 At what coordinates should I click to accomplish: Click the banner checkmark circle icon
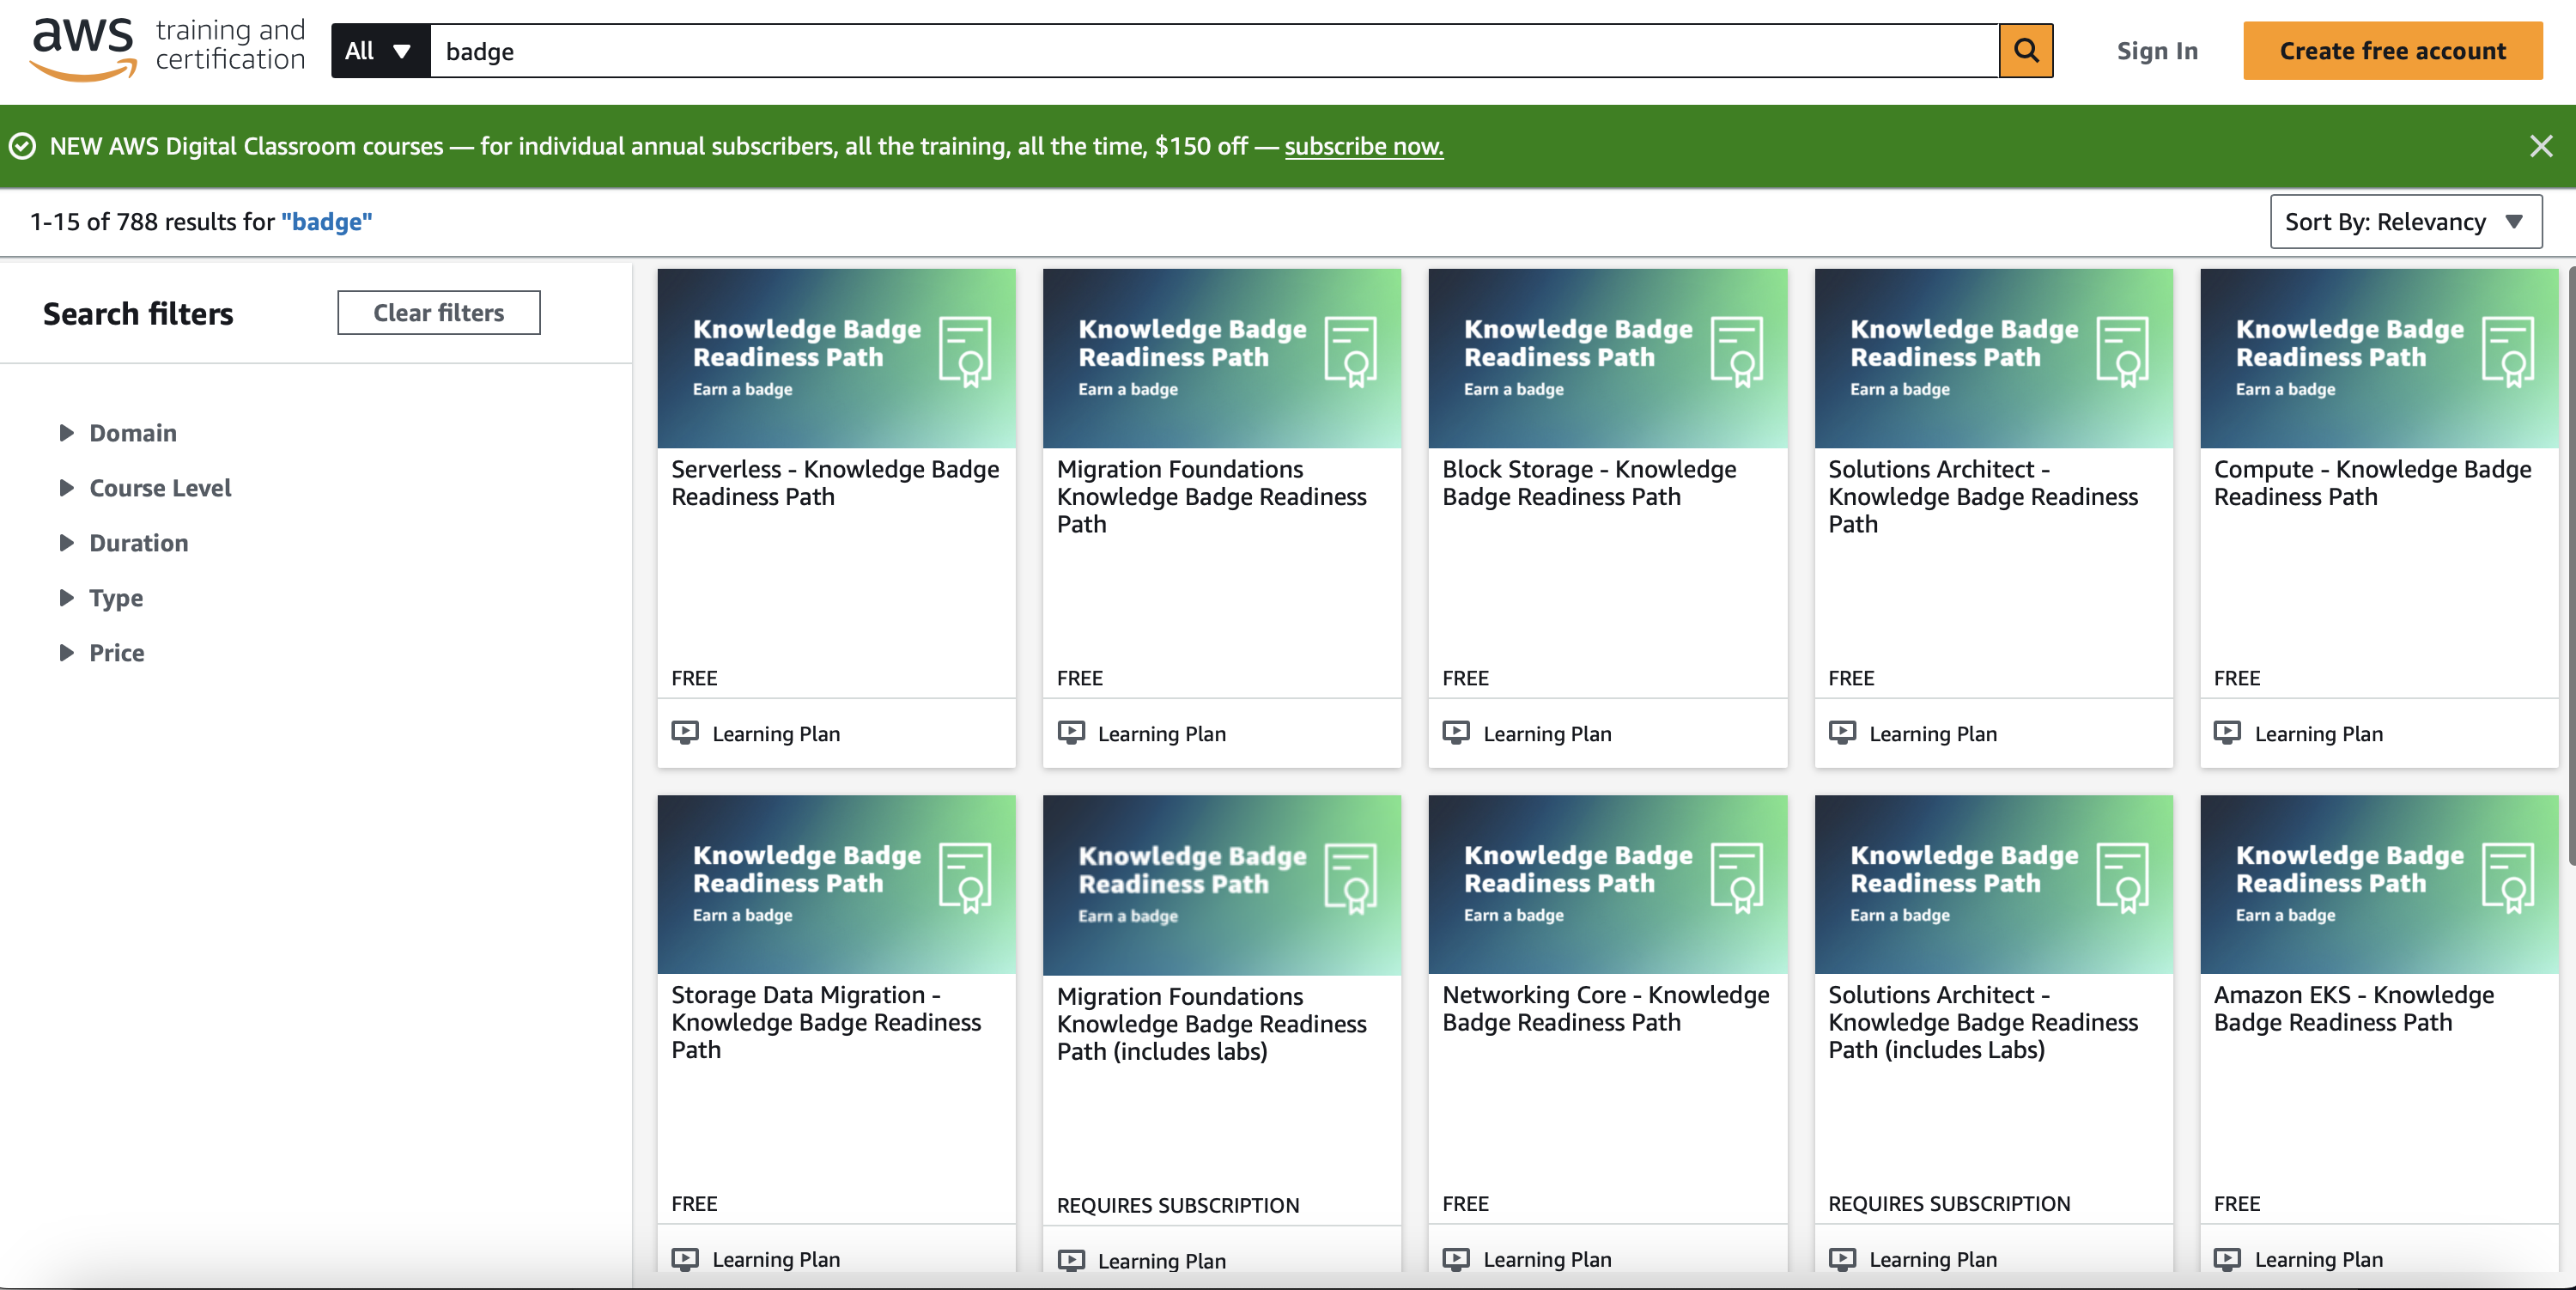click(x=22, y=147)
